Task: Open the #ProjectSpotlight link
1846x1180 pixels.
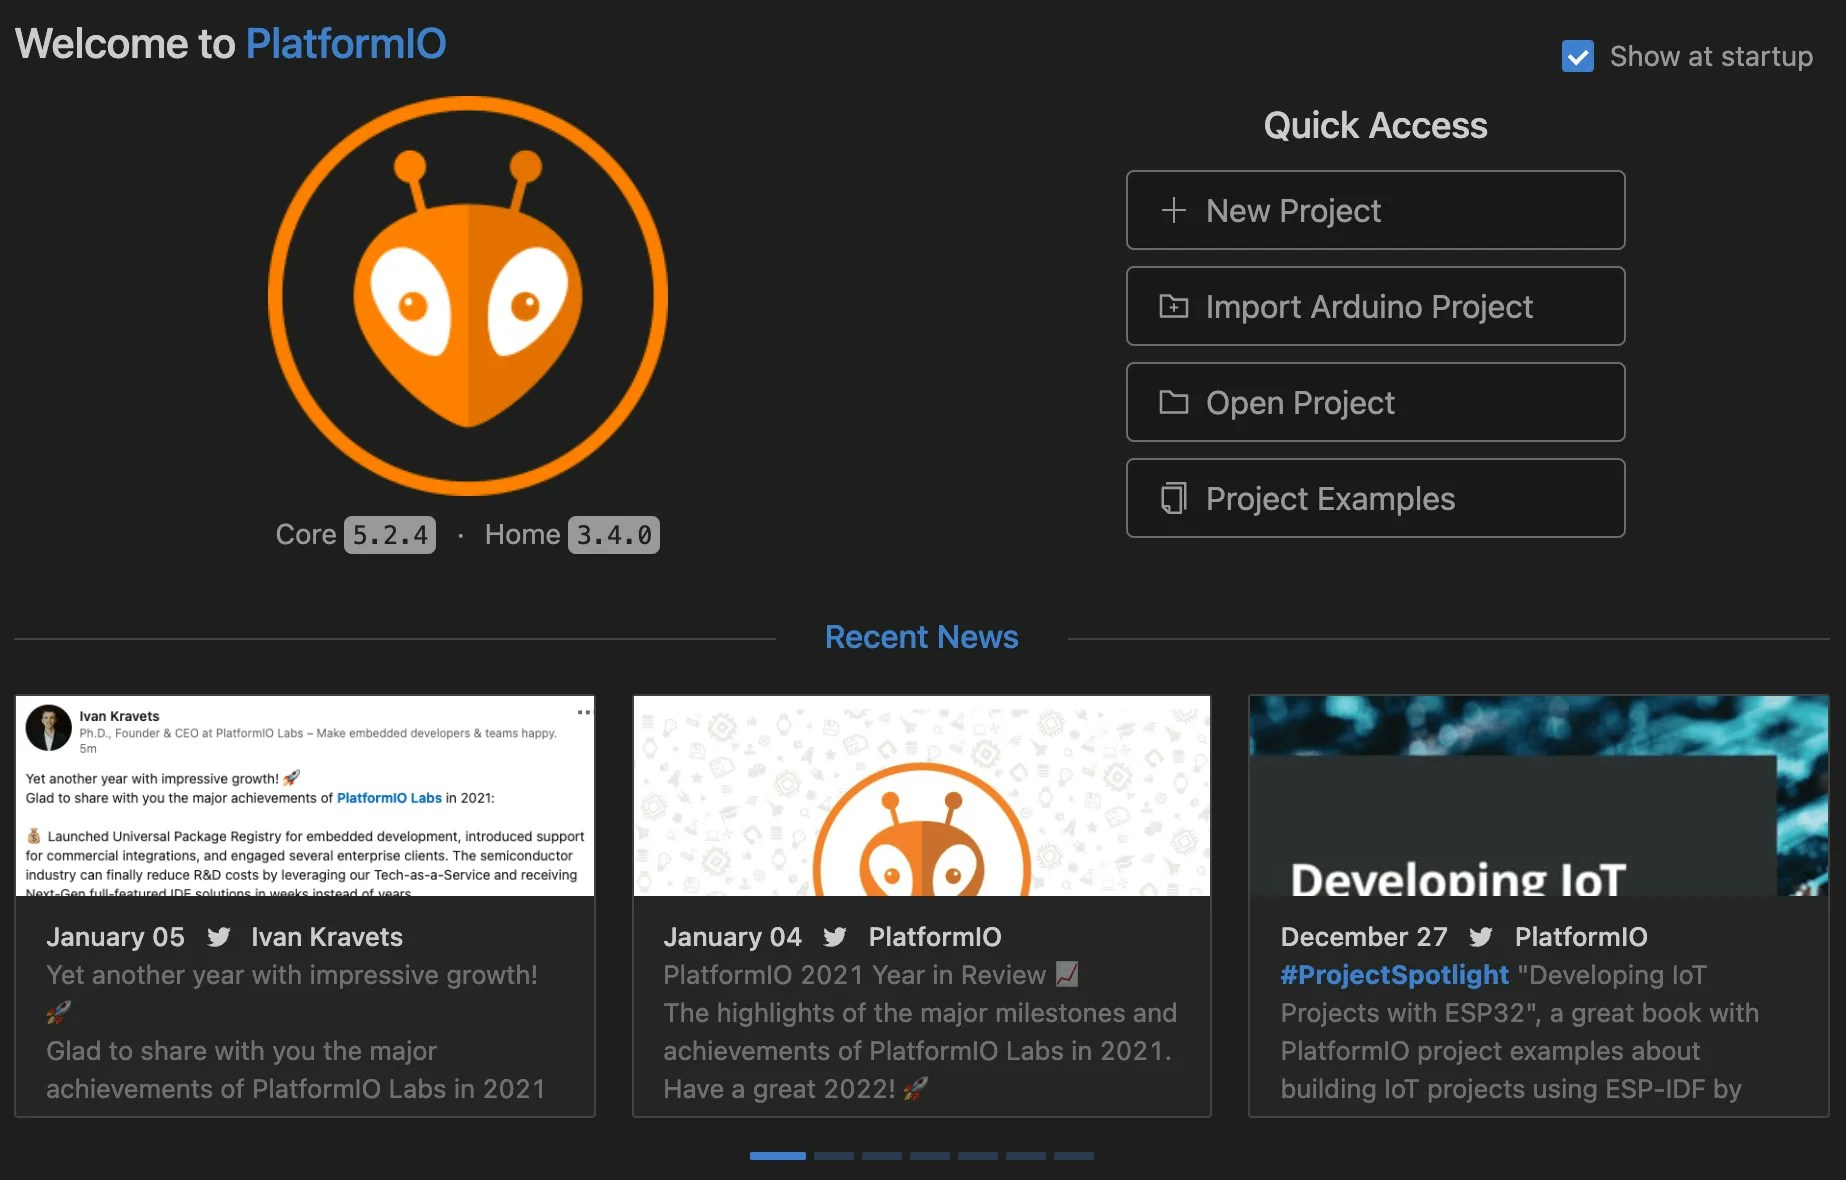Action: pyautogui.click(x=1394, y=975)
